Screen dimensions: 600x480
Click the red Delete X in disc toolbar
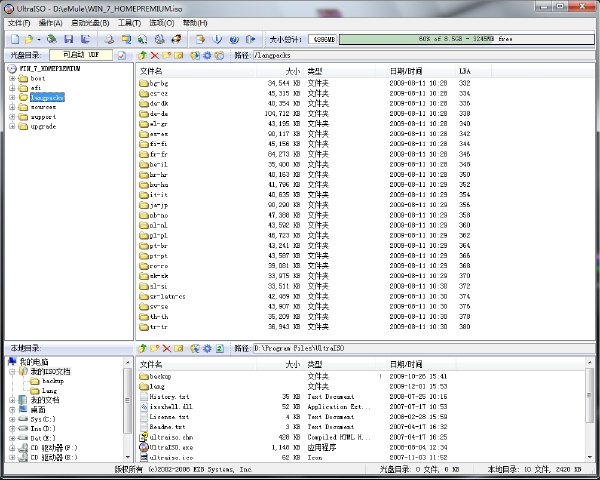155,56
